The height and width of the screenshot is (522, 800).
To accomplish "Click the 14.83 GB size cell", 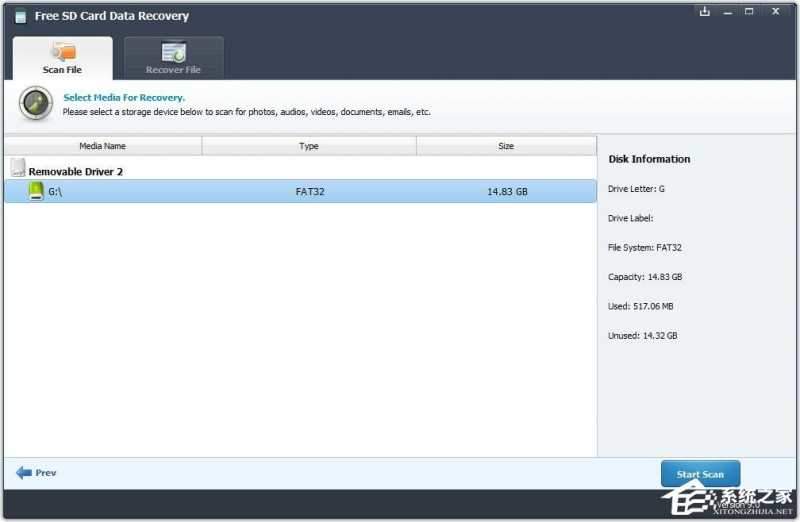I will click(x=507, y=191).
